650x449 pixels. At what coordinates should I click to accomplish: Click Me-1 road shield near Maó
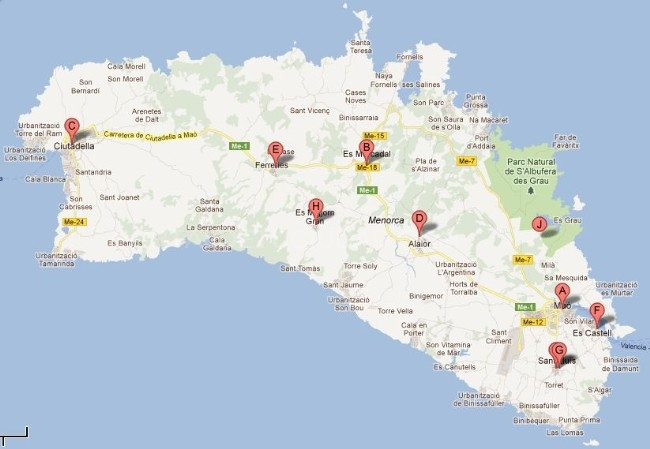pos(525,307)
